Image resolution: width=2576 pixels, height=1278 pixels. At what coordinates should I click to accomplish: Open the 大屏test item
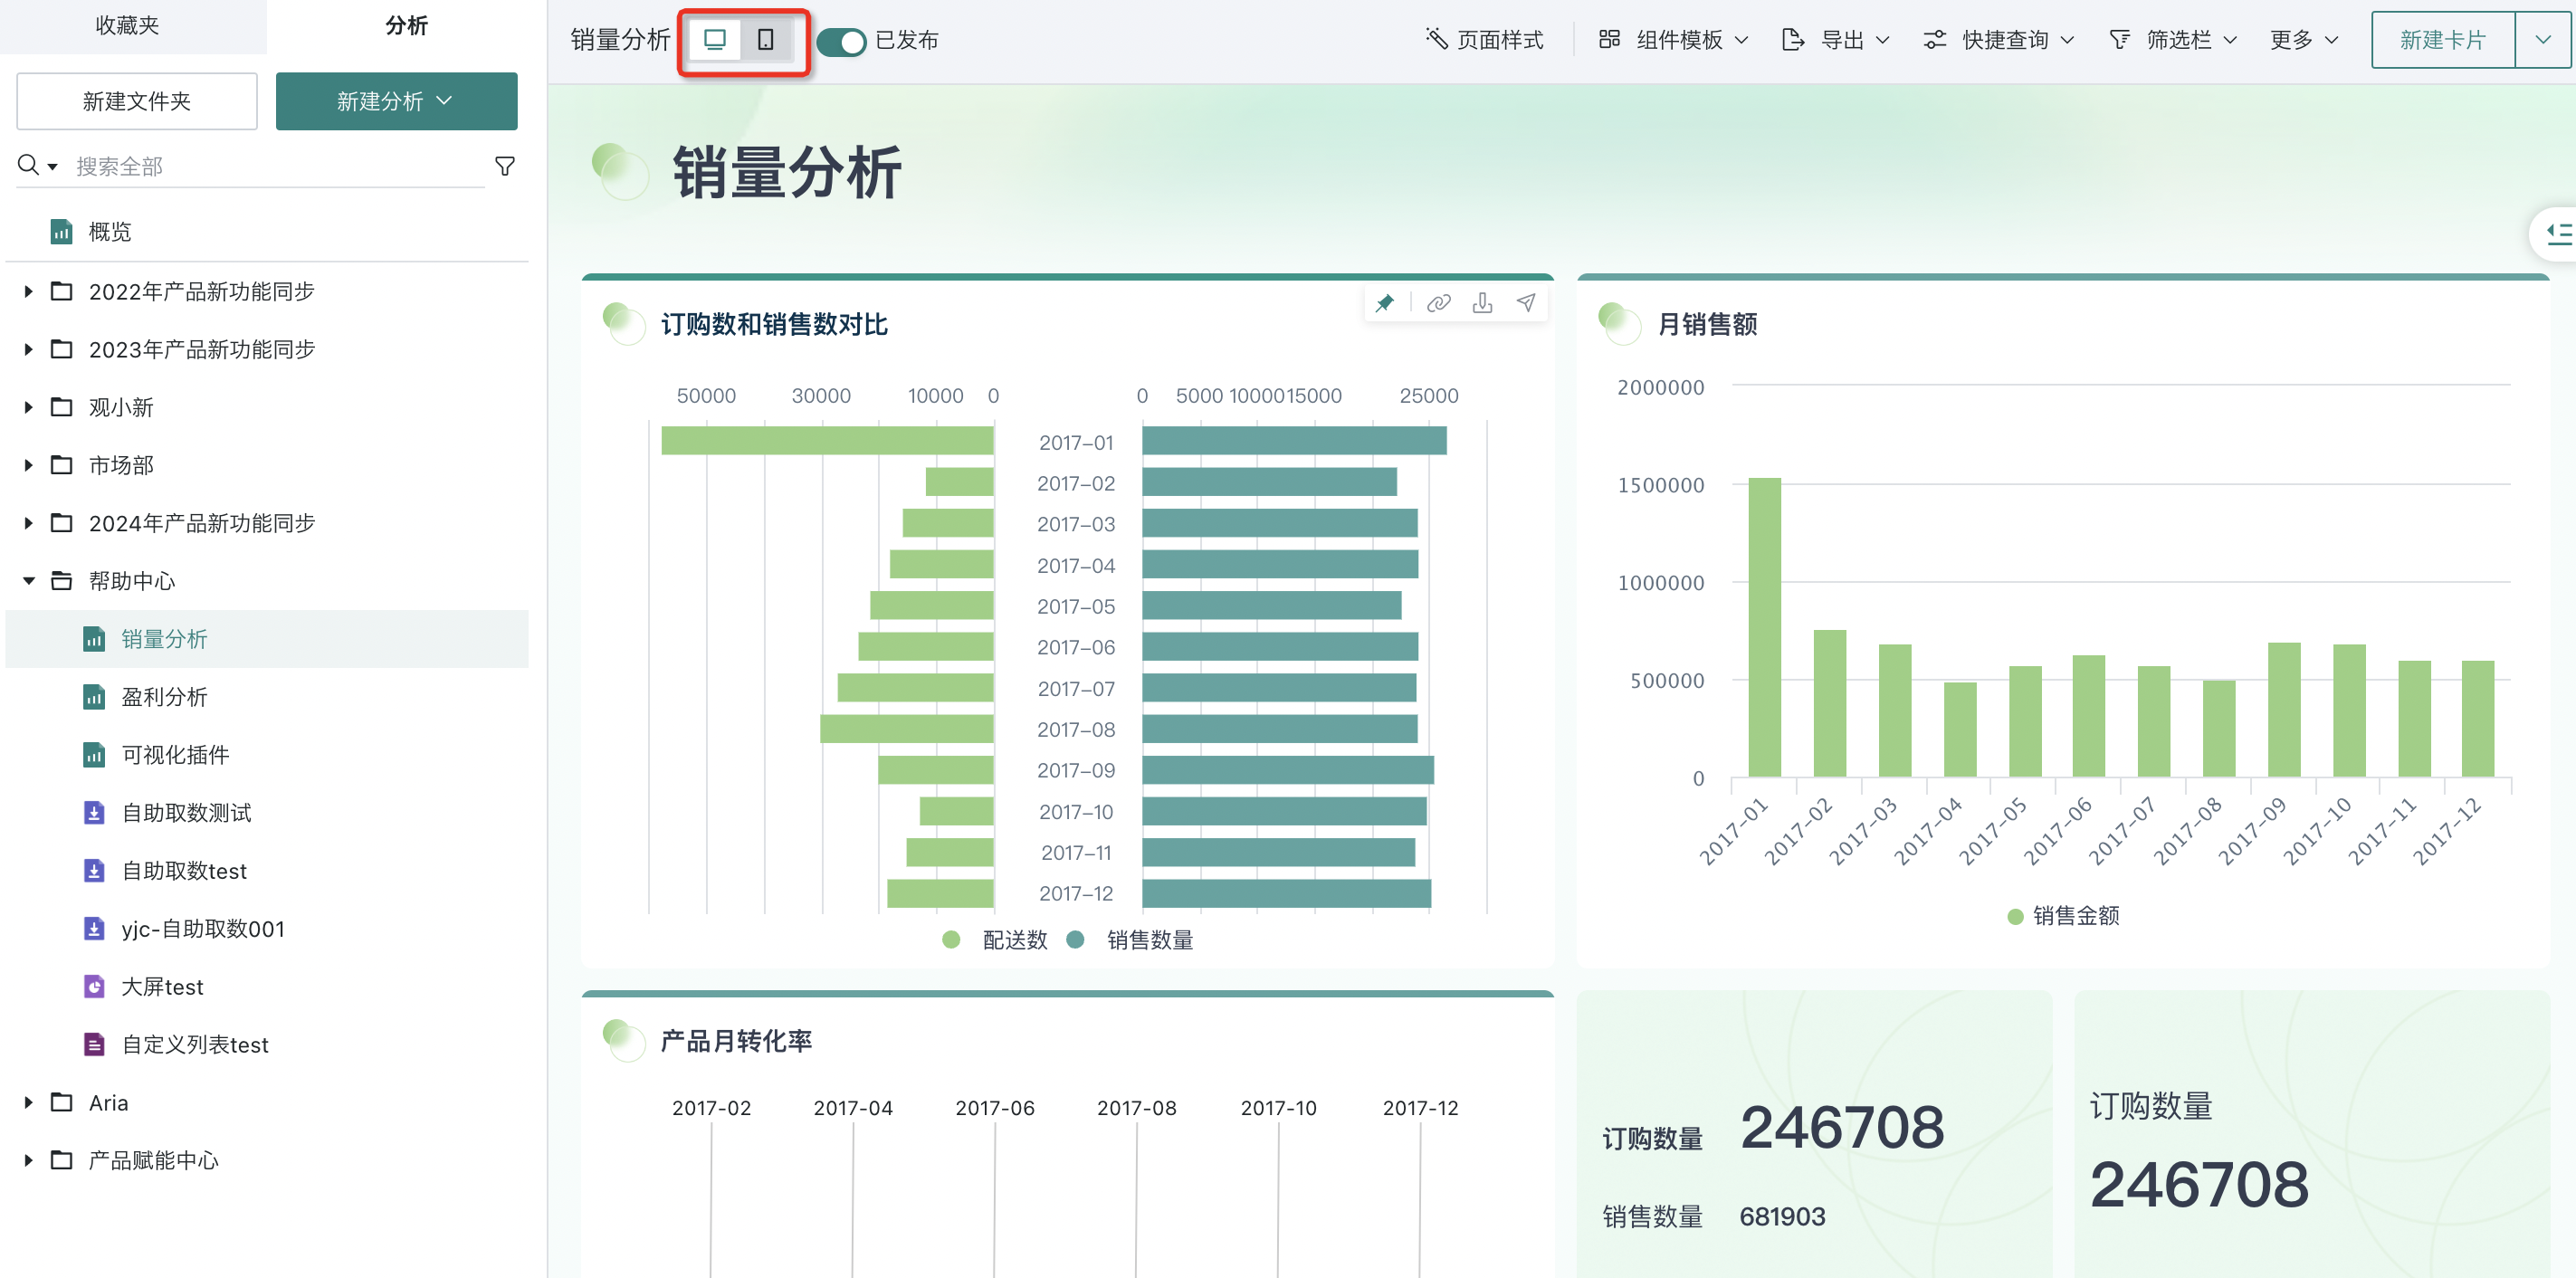coord(267,987)
